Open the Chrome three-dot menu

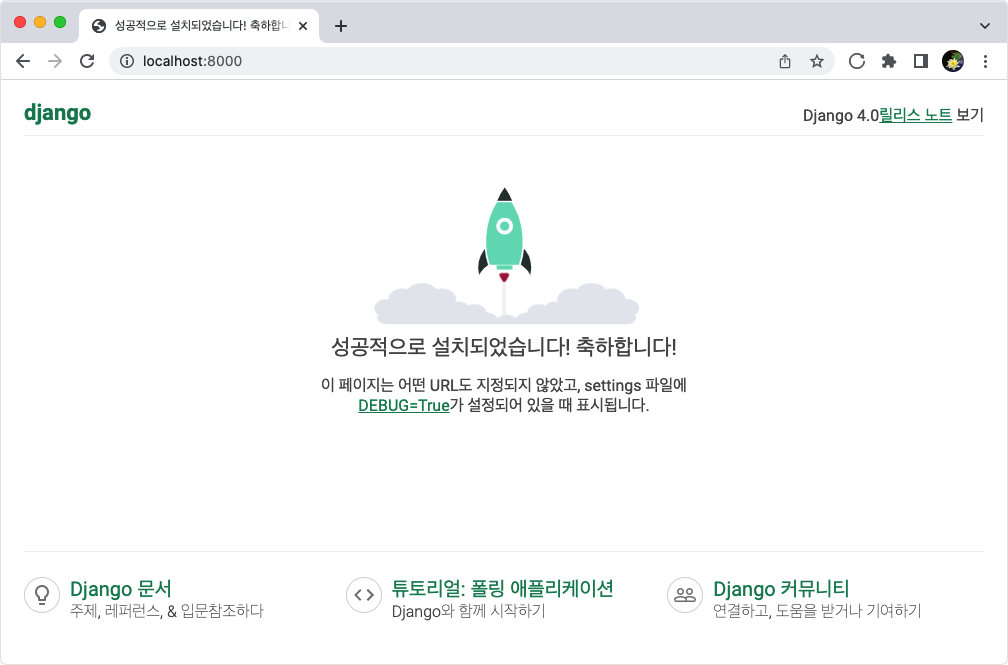point(985,61)
